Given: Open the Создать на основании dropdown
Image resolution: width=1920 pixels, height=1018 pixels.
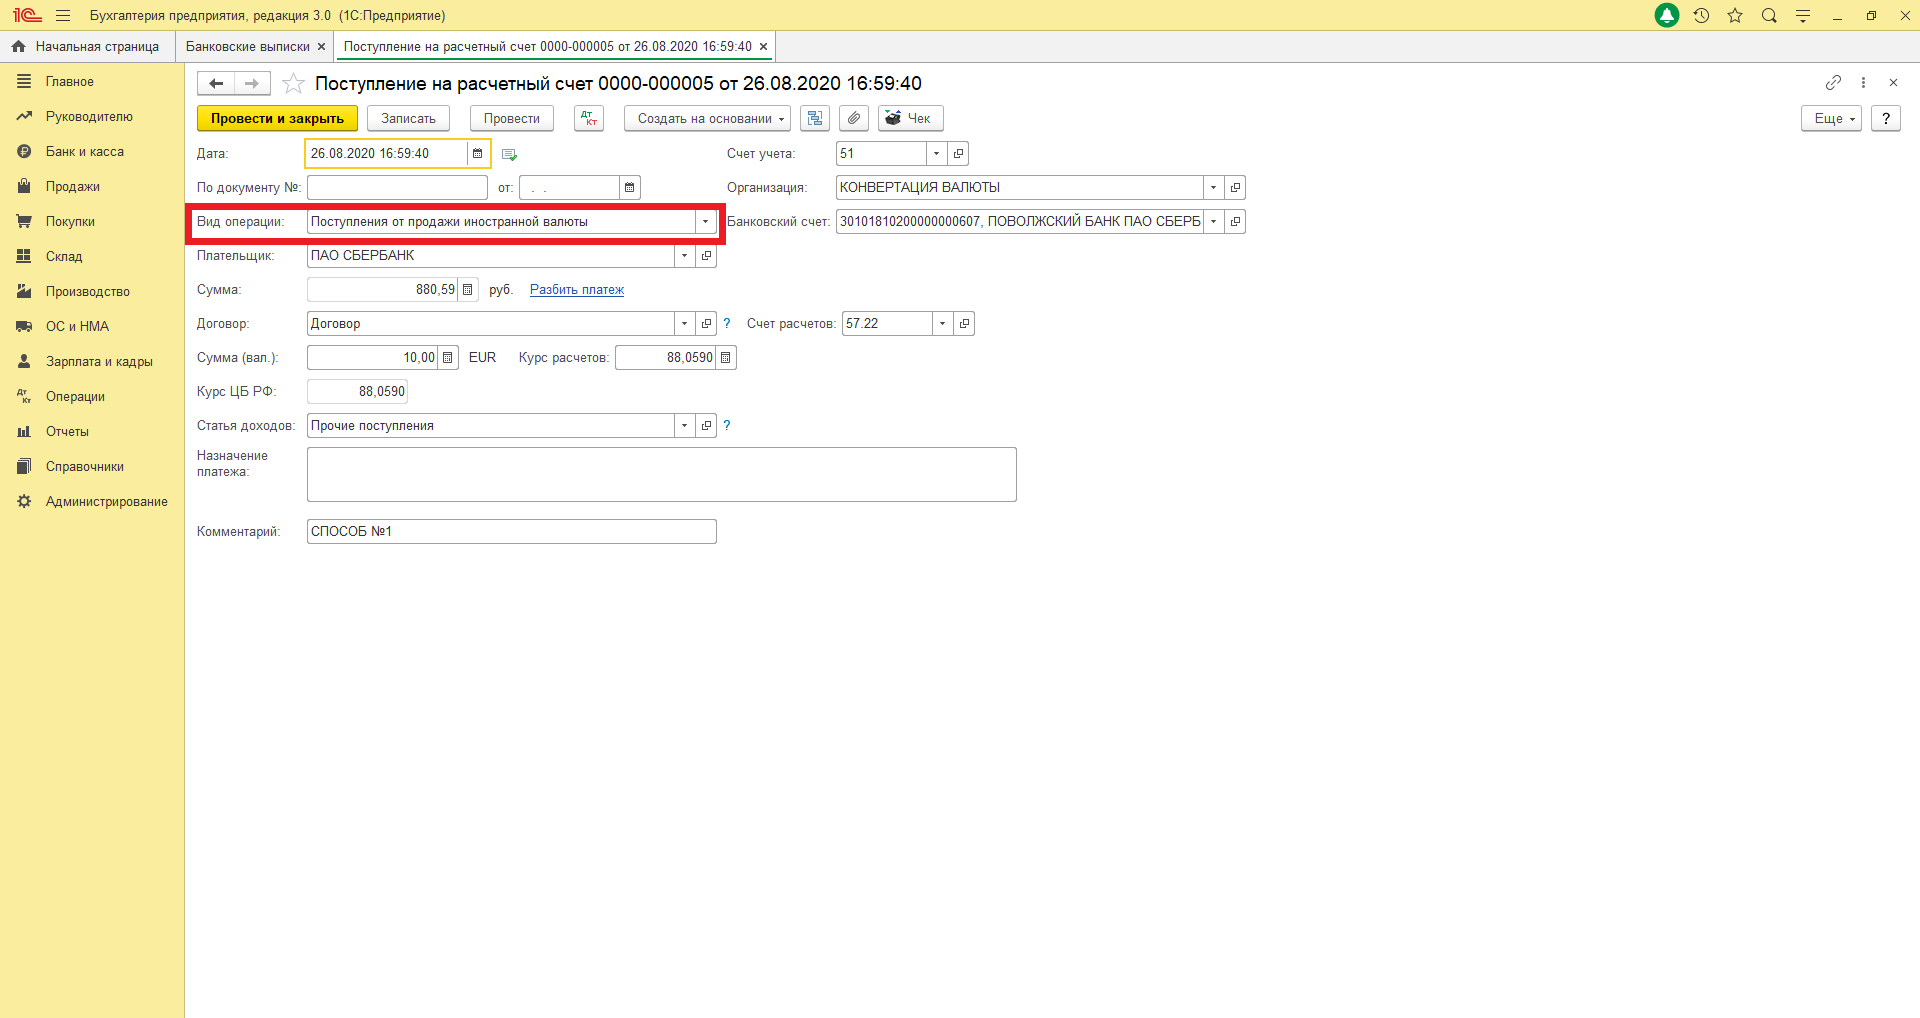Looking at the screenshot, I should coord(707,118).
